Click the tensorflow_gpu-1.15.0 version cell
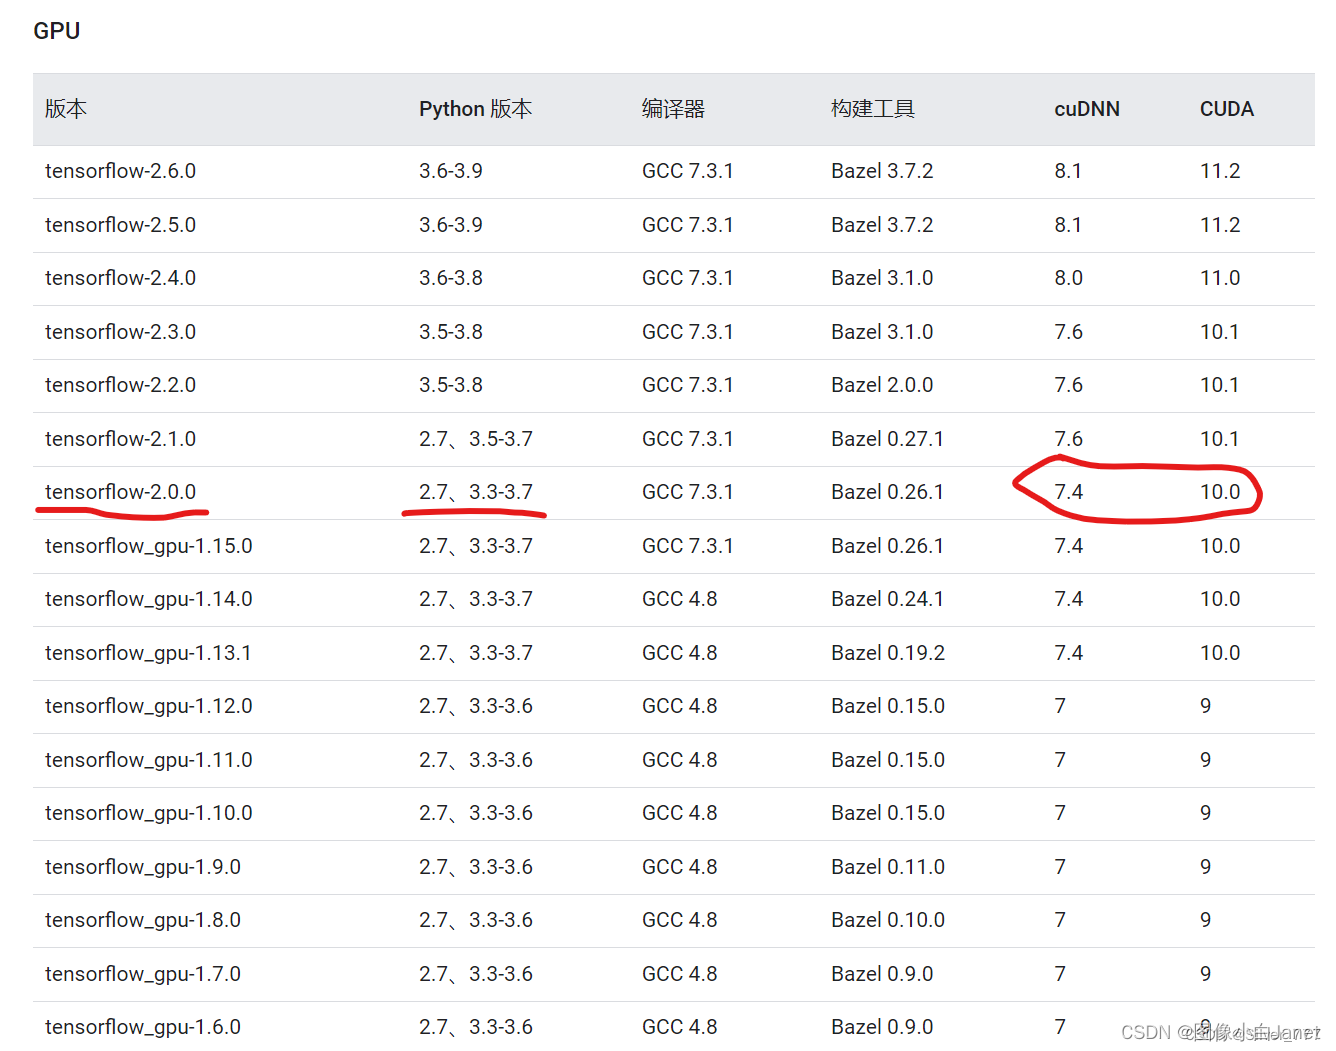This screenshot has width=1336, height=1051. click(149, 546)
